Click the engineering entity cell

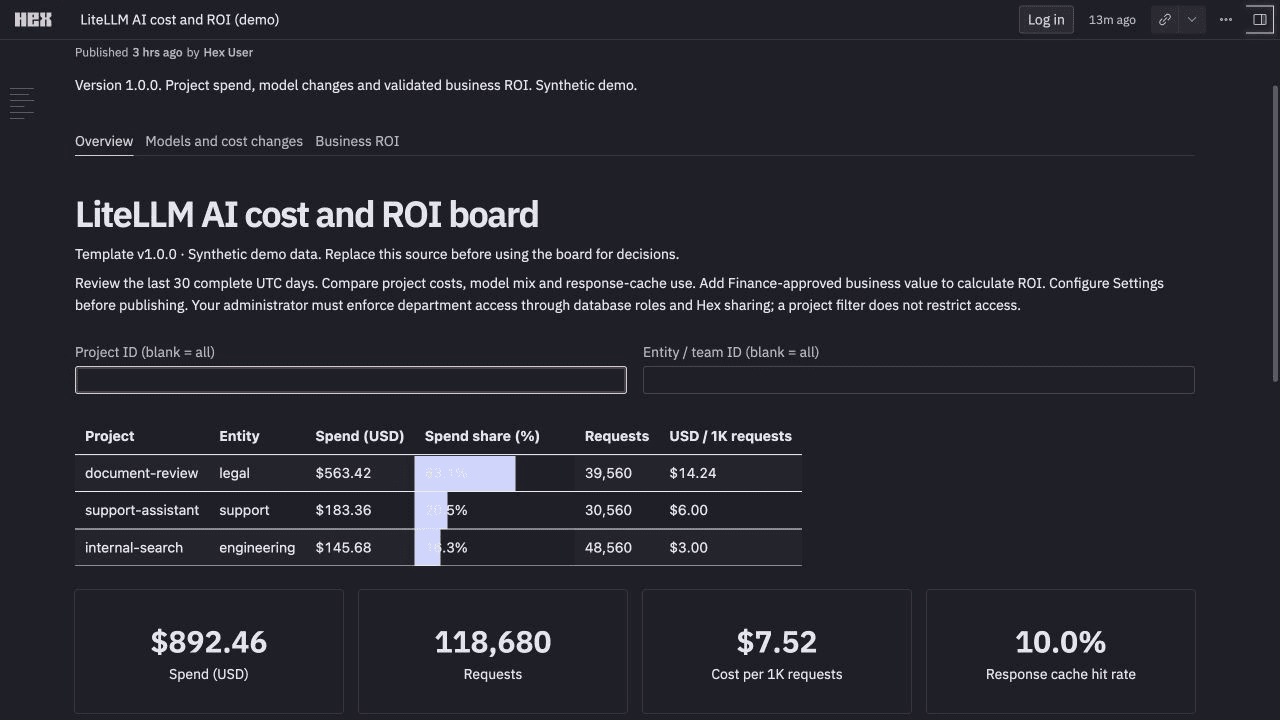[x=257, y=548]
